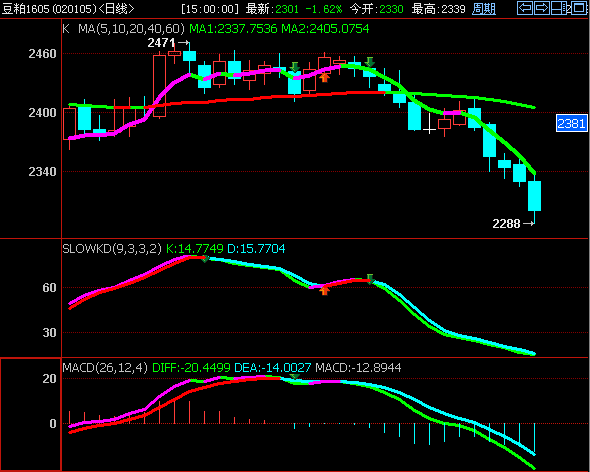Click the MA(5,10,20,40,60) indicator label
Screen dimensions: 590x472
pyautogui.click(x=131, y=29)
